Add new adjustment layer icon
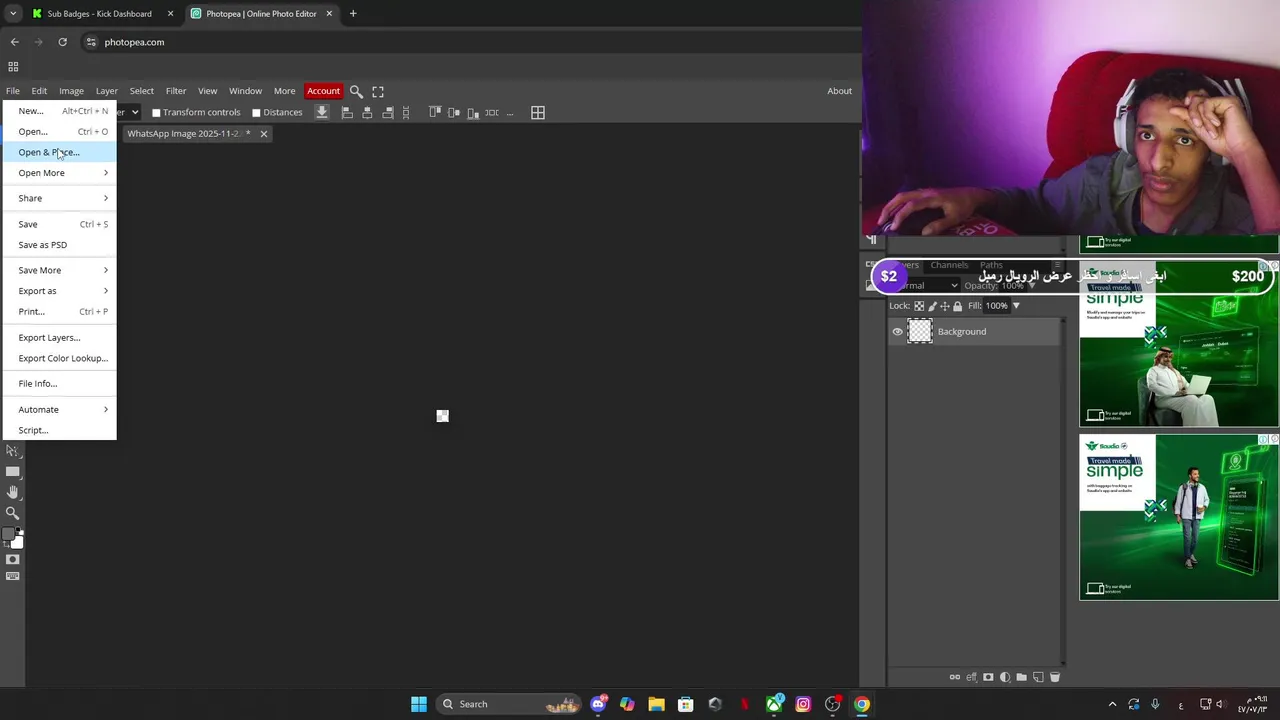Image resolution: width=1280 pixels, height=720 pixels. pos(1005,677)
